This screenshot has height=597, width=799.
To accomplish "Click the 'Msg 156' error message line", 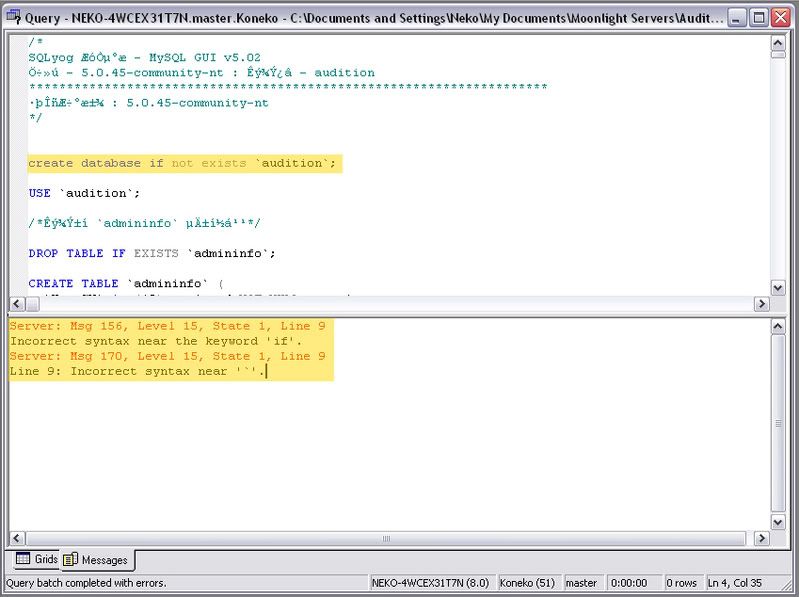I will (x=167, y=327).
